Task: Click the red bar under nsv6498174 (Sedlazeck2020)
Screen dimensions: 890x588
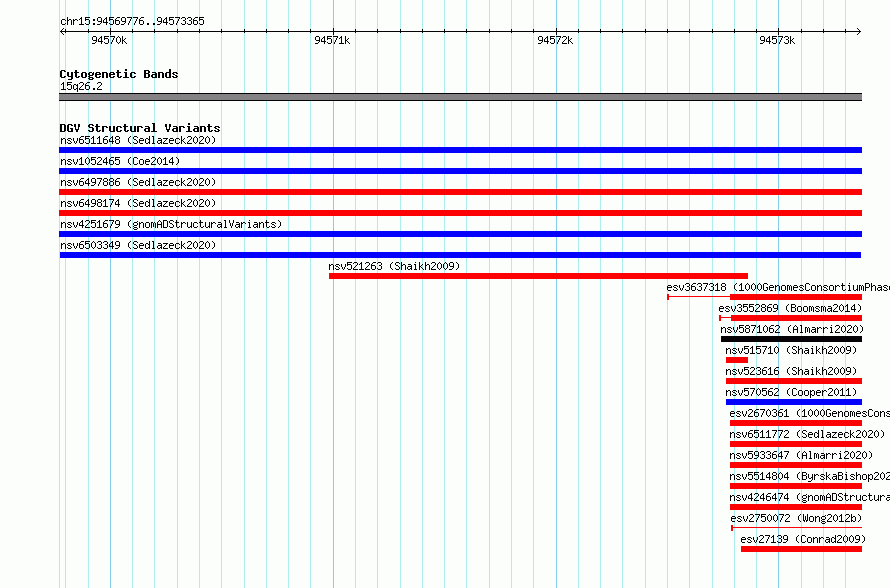Action: point(460,213)
